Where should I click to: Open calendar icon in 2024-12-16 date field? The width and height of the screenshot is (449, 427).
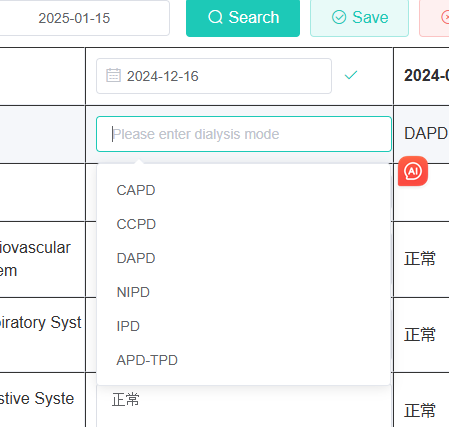[113, 75]
